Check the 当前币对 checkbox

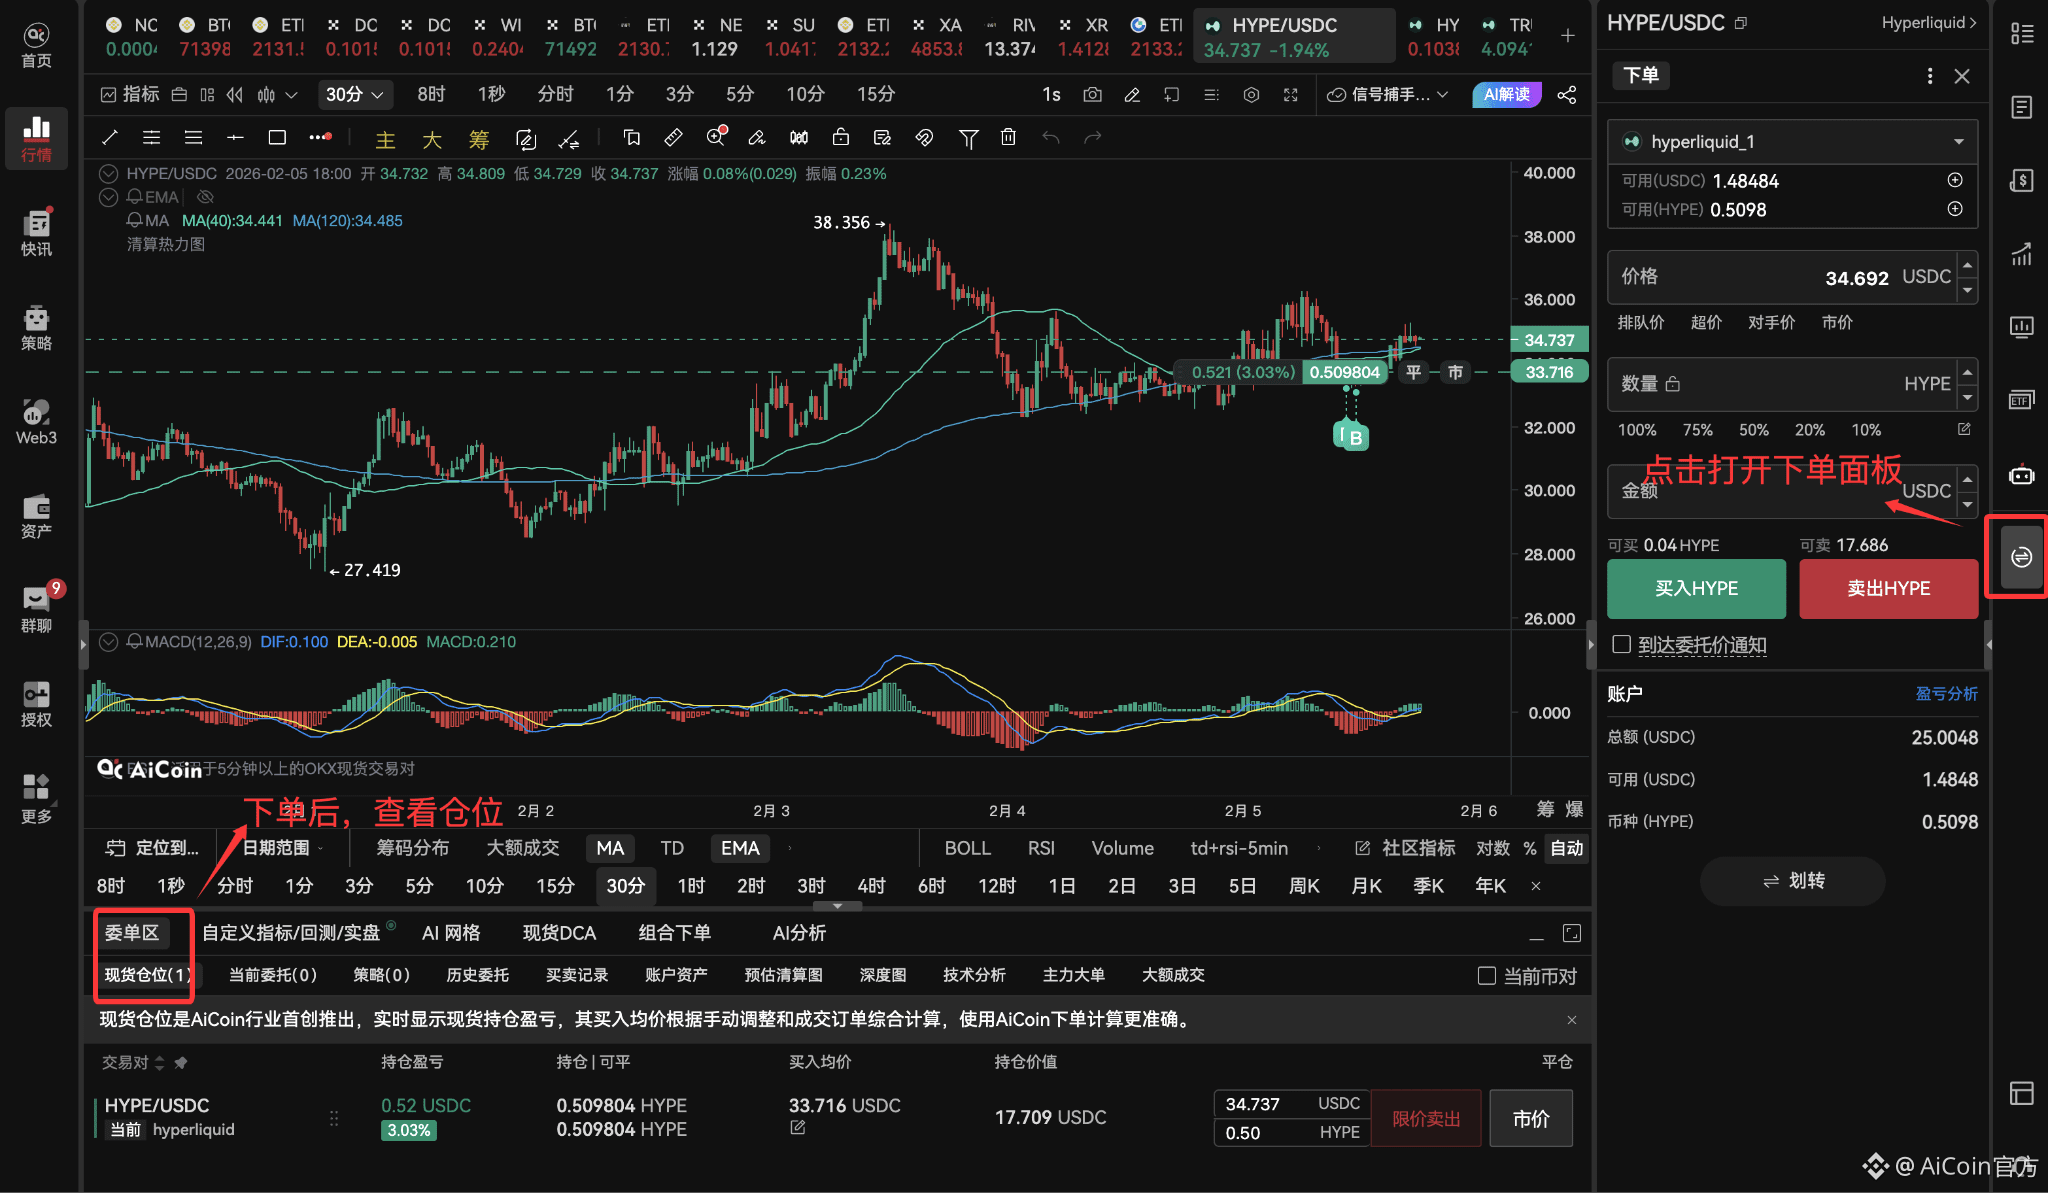(x=1487, y=976)
